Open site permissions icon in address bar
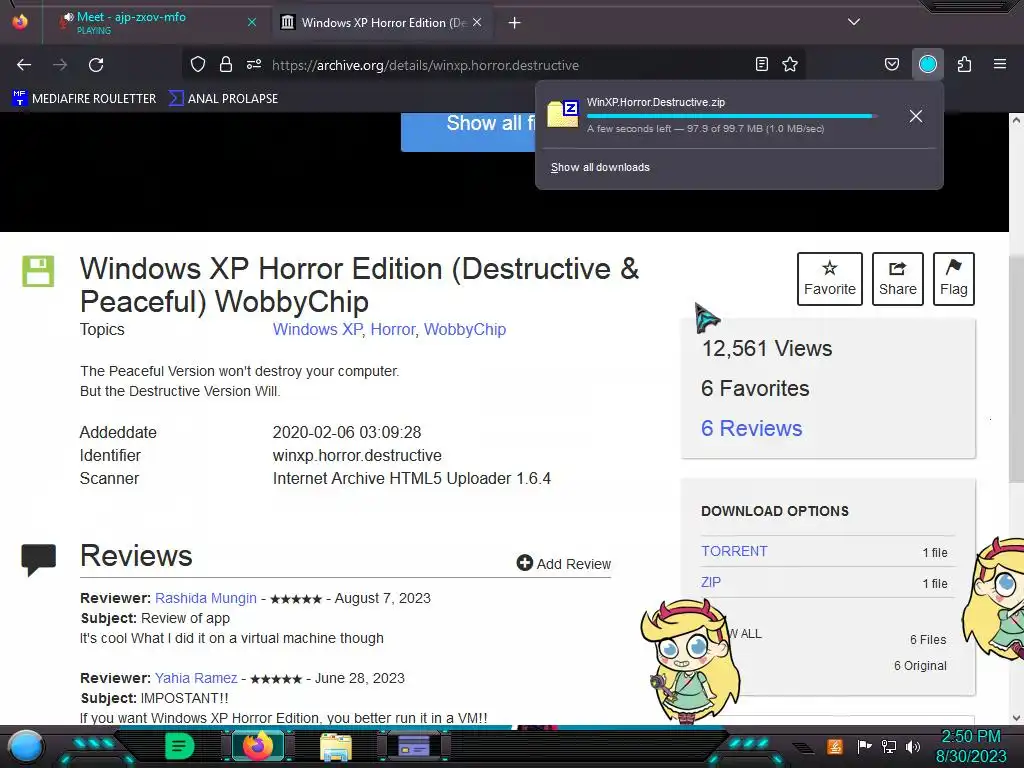1024x768 pixels. tap(254, 65)
